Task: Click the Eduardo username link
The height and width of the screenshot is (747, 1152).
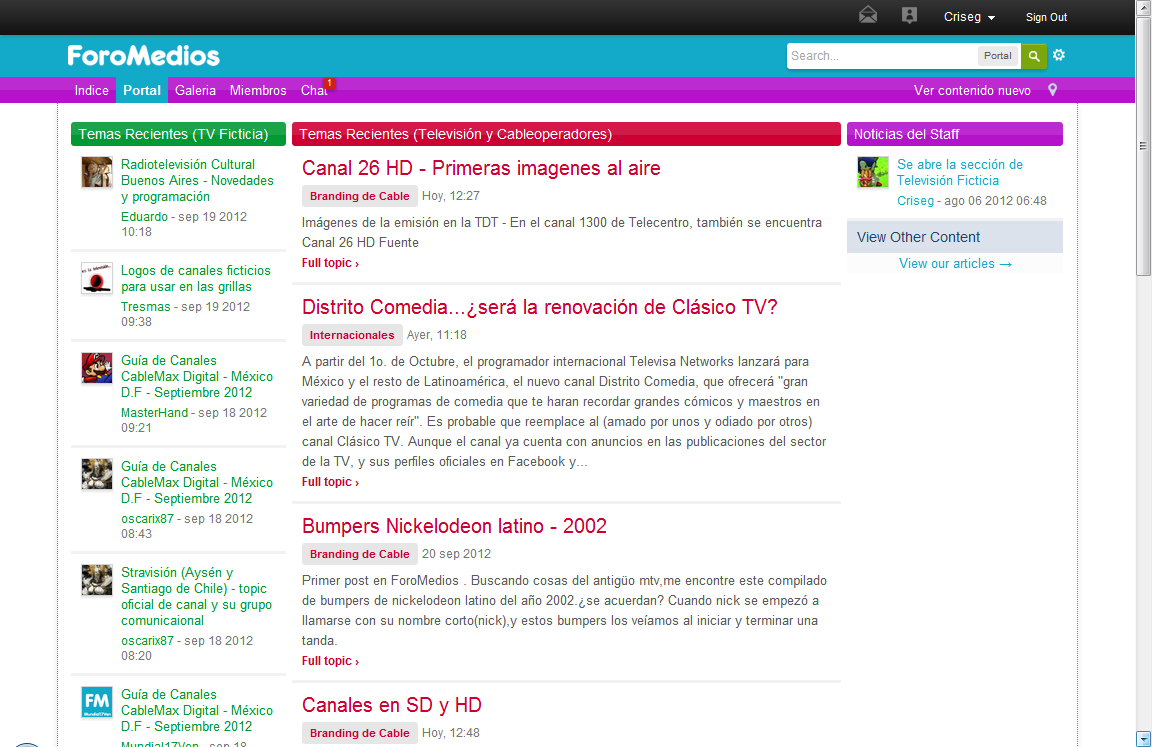Action: [x=144, y=217]
